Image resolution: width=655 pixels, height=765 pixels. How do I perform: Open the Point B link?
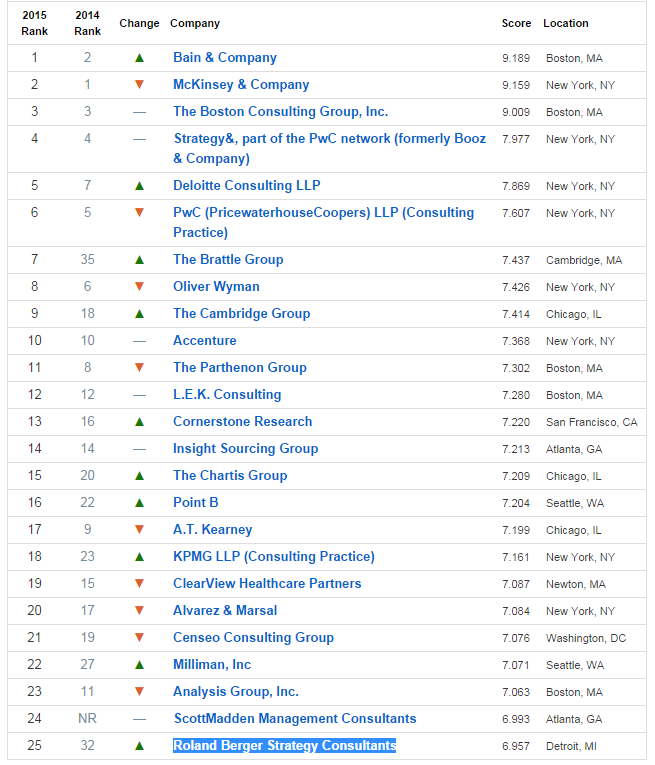pyautogui.click(x=196, y=503)
